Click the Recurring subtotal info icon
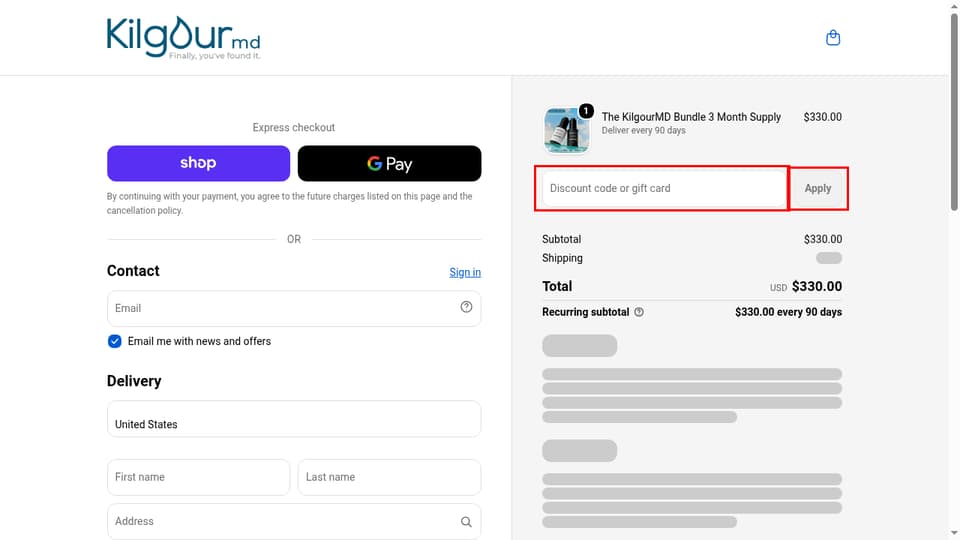This screenshot has width=960, height=540. click(x=639, y=312)
